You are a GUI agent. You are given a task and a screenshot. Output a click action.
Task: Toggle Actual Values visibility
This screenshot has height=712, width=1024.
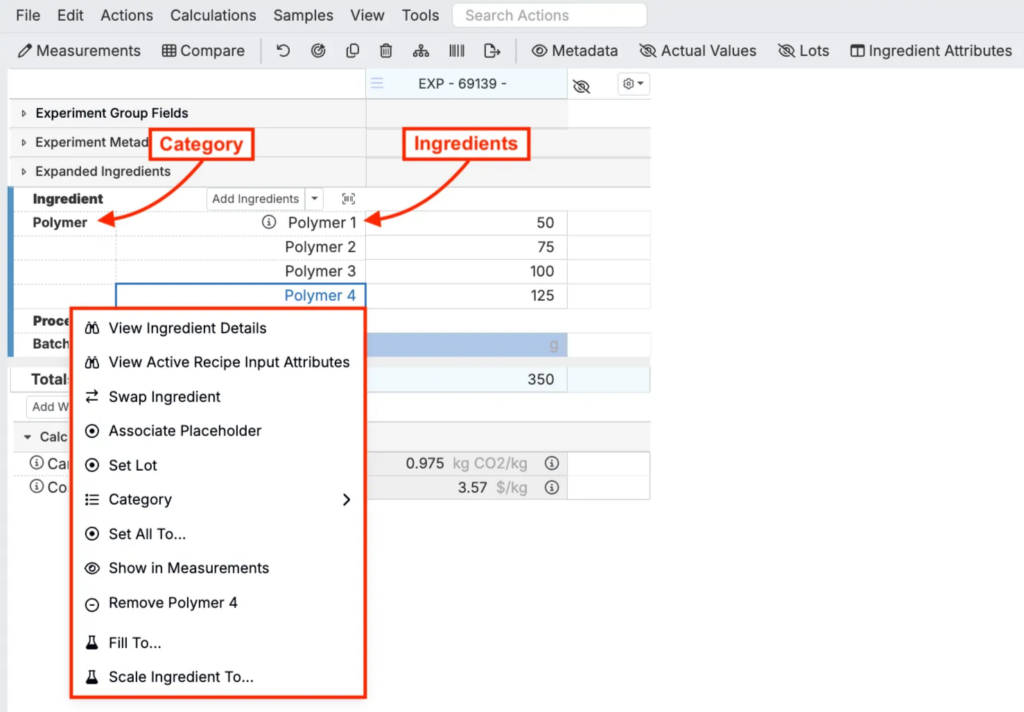[x=697, y=51]
